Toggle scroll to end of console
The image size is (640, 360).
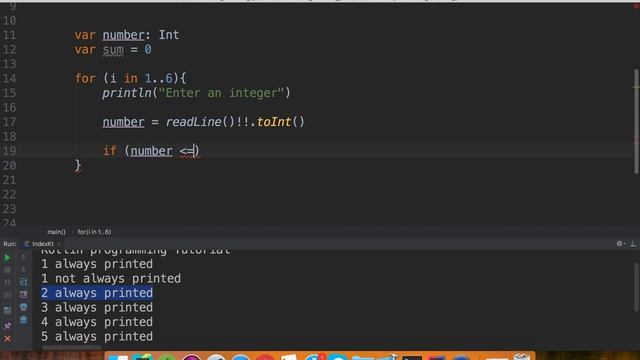[23, 294]
